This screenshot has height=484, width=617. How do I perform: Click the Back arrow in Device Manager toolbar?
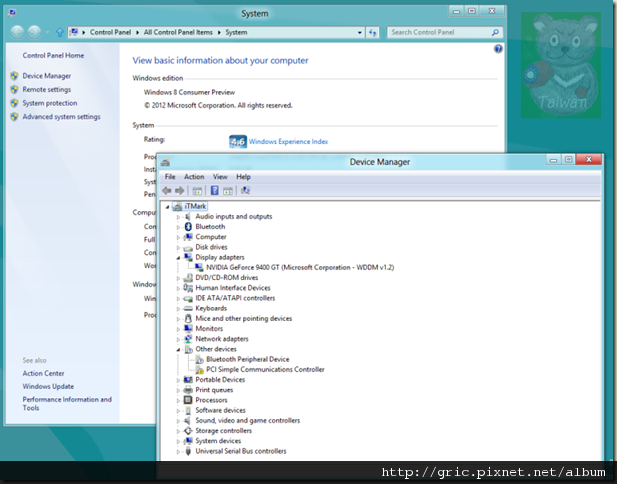pyautogui.click(x=167, y=191)
